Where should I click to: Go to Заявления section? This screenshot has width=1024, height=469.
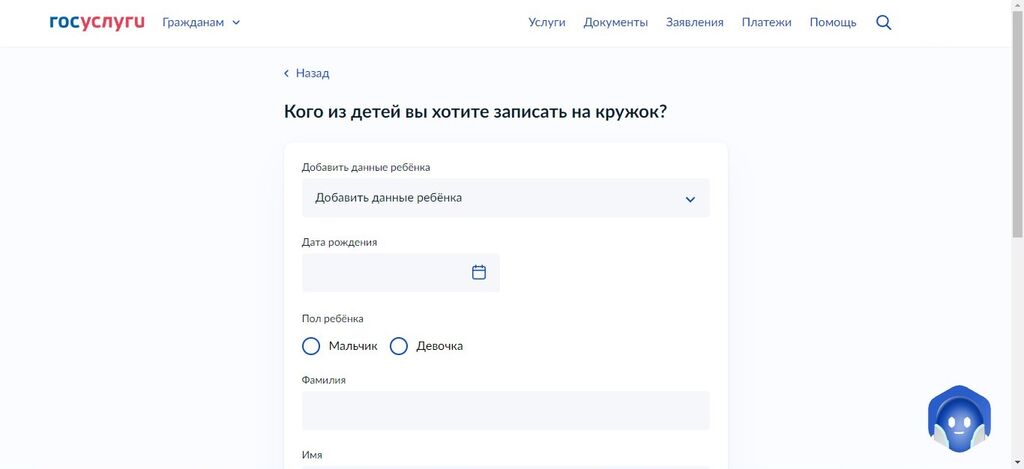(694, 22)
